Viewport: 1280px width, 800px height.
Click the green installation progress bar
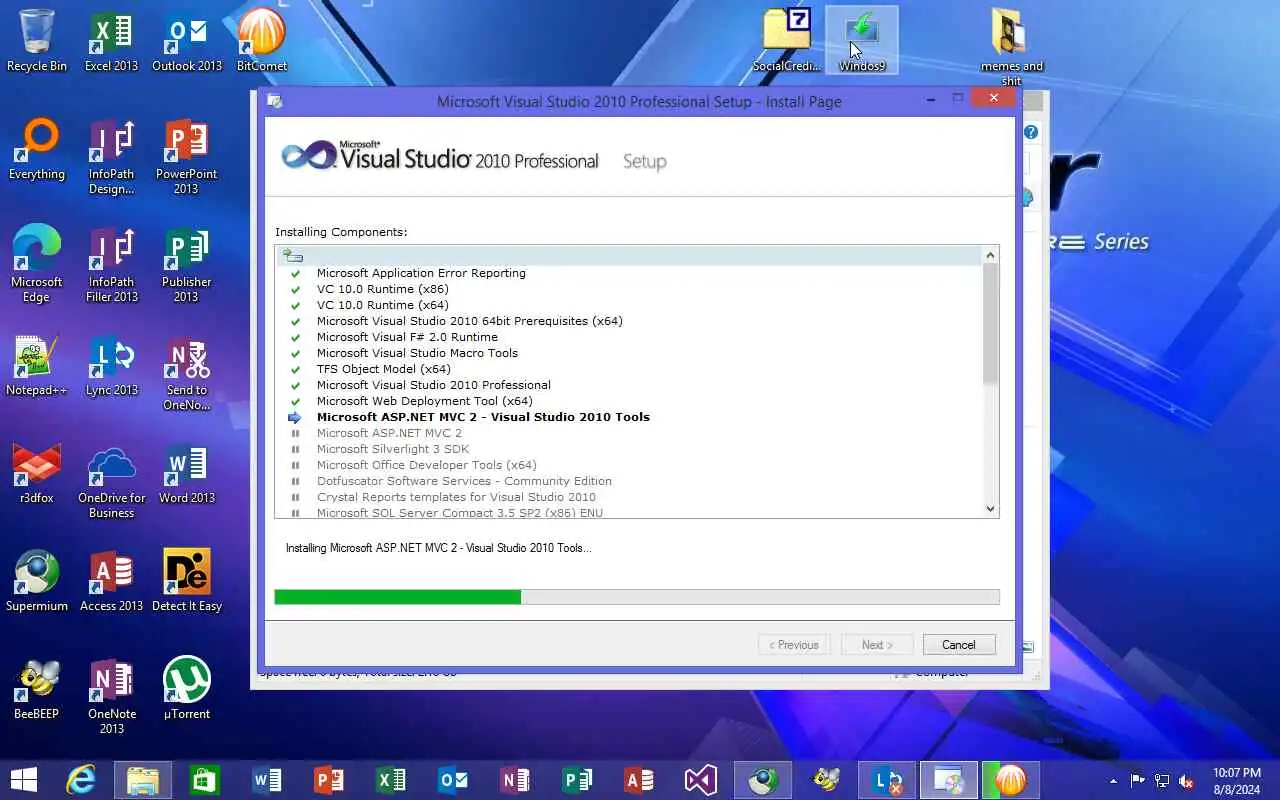click(398, 597)
